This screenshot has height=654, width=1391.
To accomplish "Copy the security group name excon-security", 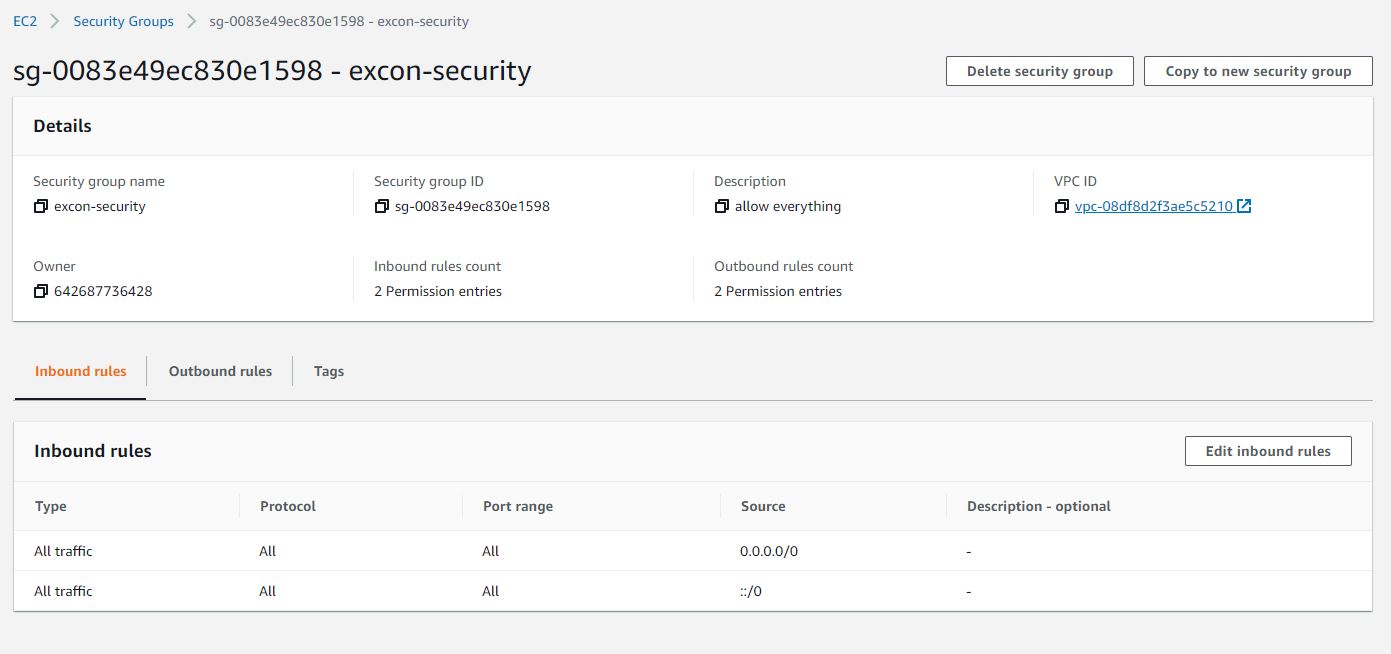I will (x=41, y=207).
